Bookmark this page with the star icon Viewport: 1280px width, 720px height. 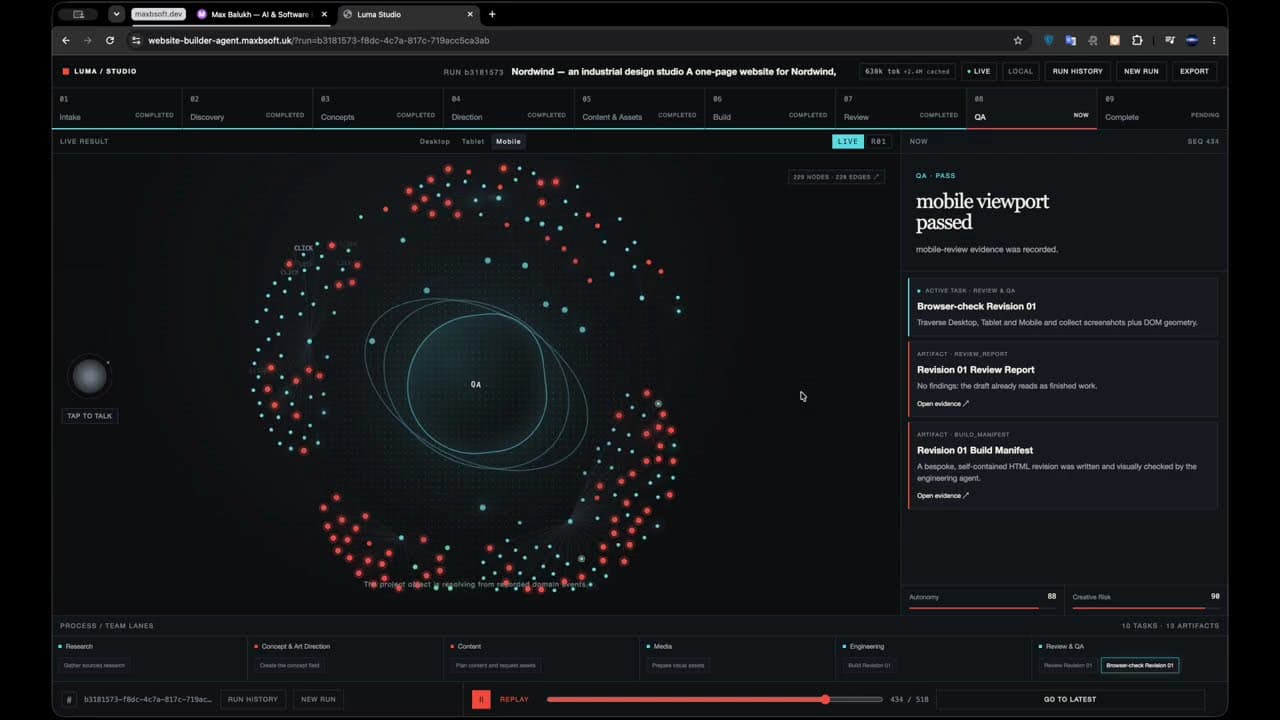1018,41
